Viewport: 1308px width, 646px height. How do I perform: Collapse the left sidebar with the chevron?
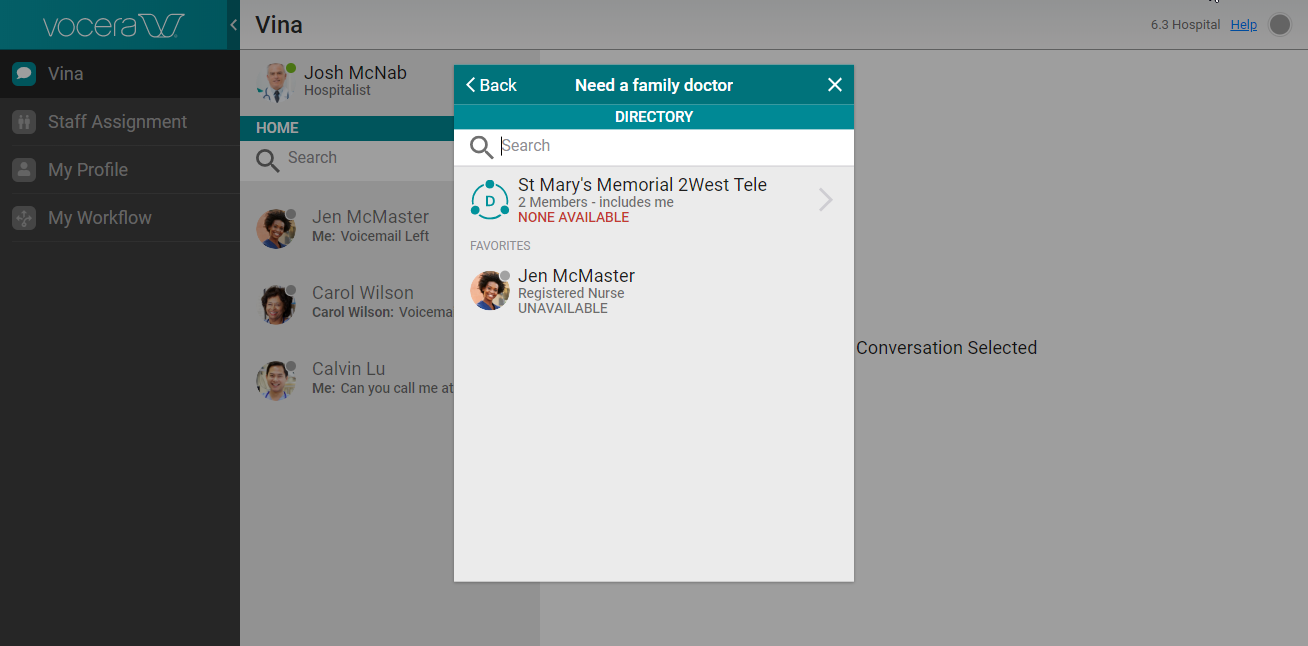coord(233,25)
